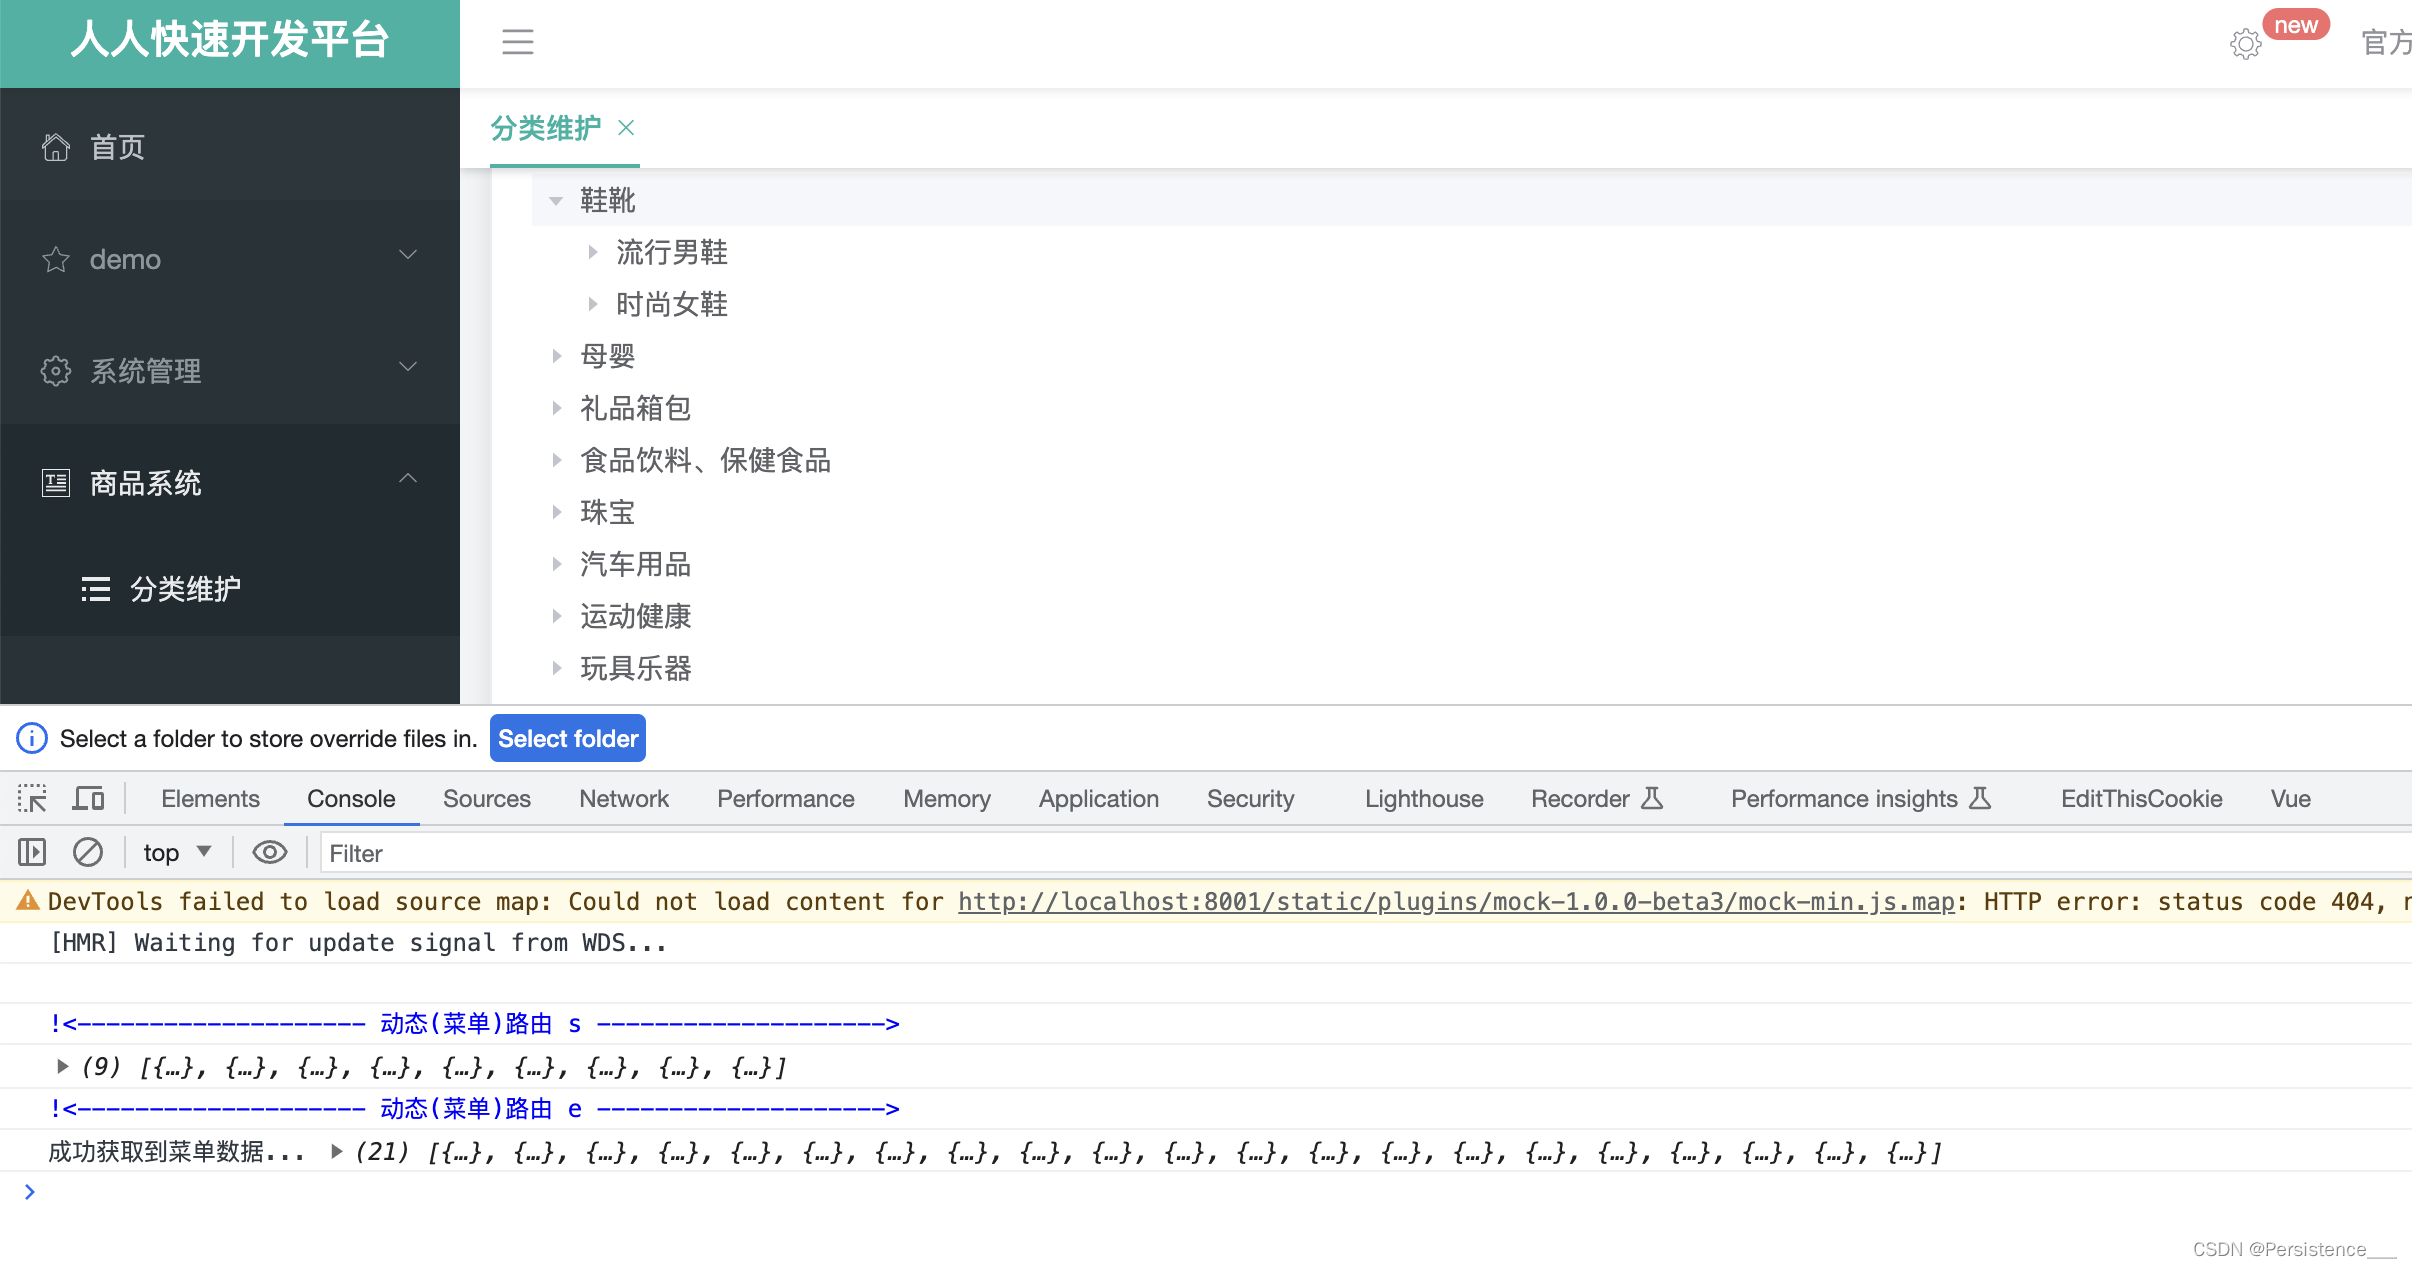This screenshot has width=2412, height=1268.
Task: Switch to the Security tab
Action: click(x=1250, y=798)
